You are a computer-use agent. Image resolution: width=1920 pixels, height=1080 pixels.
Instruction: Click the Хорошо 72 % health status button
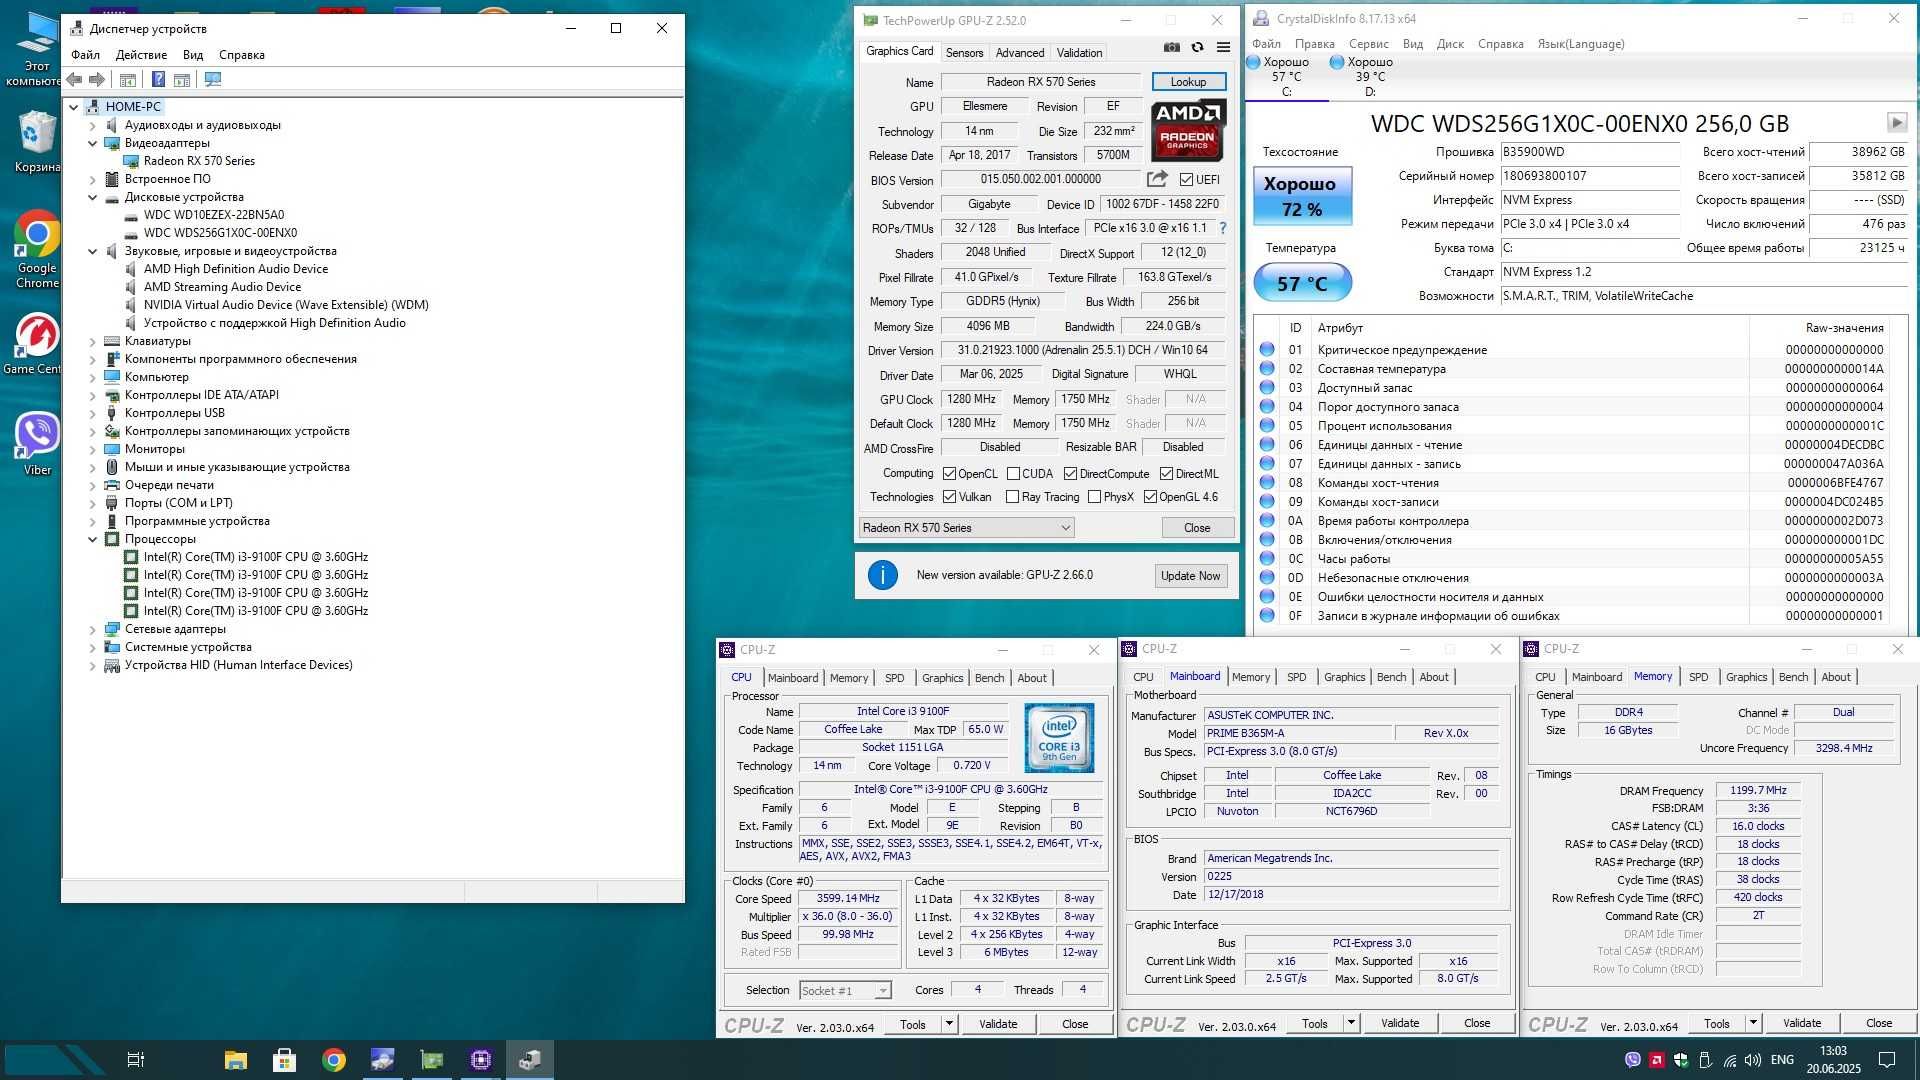tap(1302, 196)
